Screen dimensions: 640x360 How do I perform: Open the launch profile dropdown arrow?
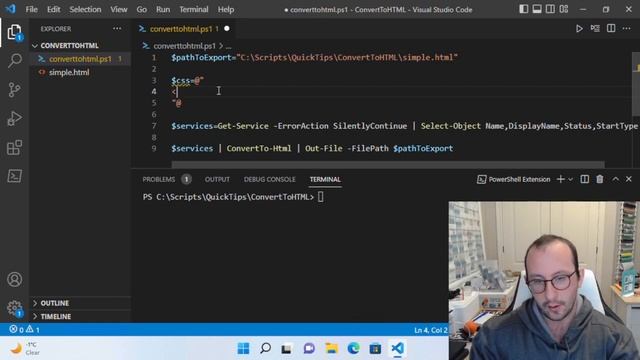[571, 180]
